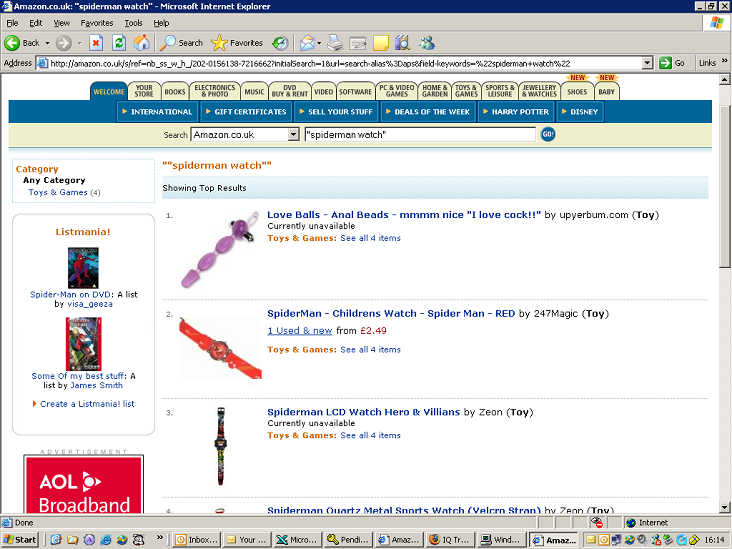Open the Tools menu

[x=133, y=23]
